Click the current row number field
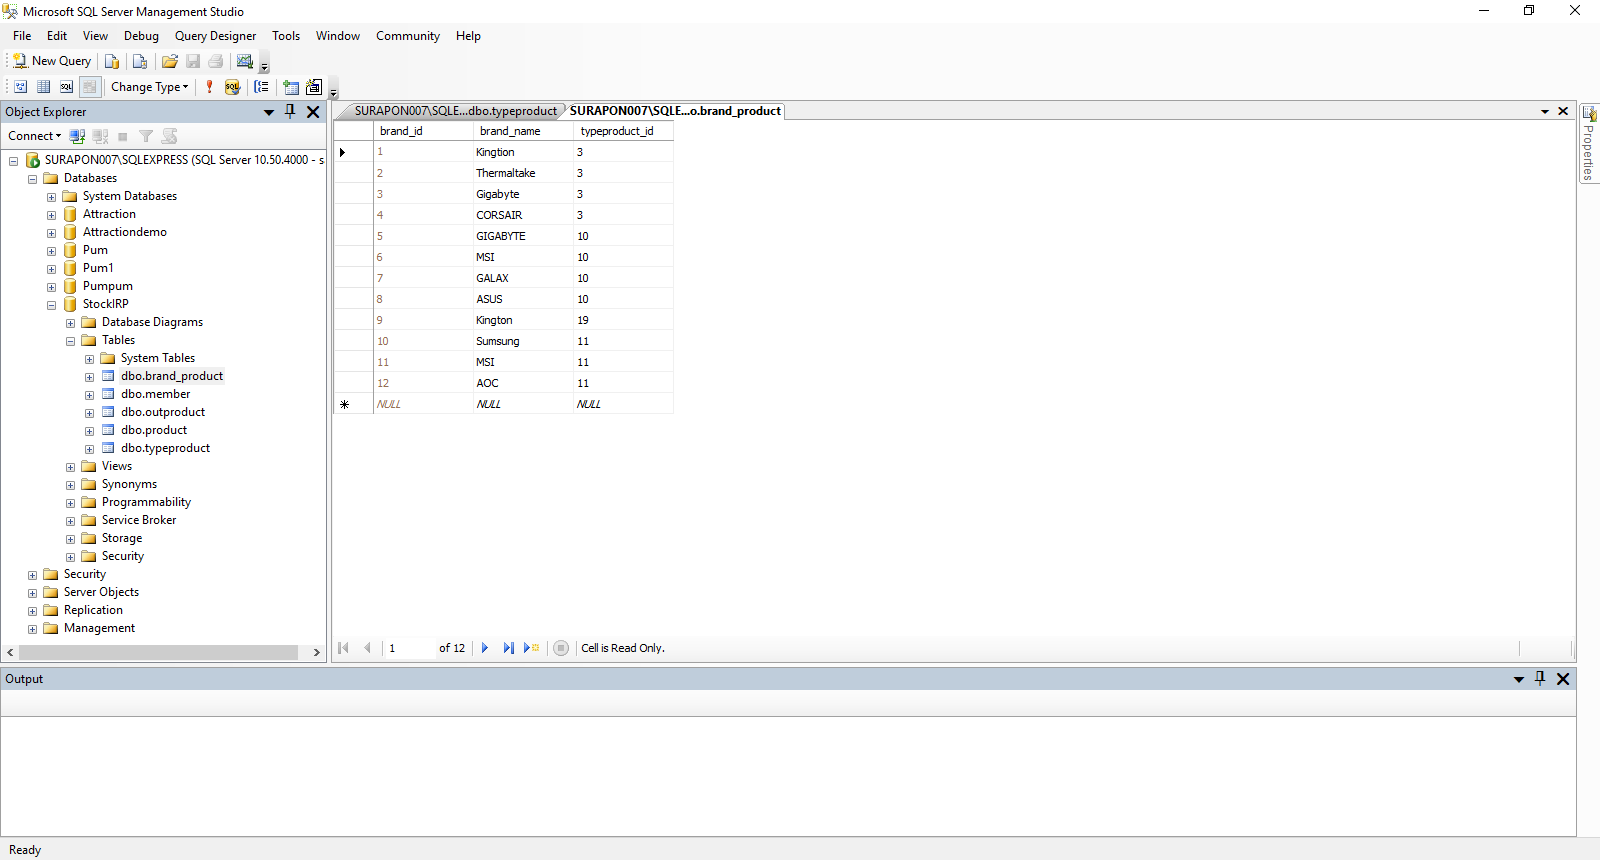 410,648
